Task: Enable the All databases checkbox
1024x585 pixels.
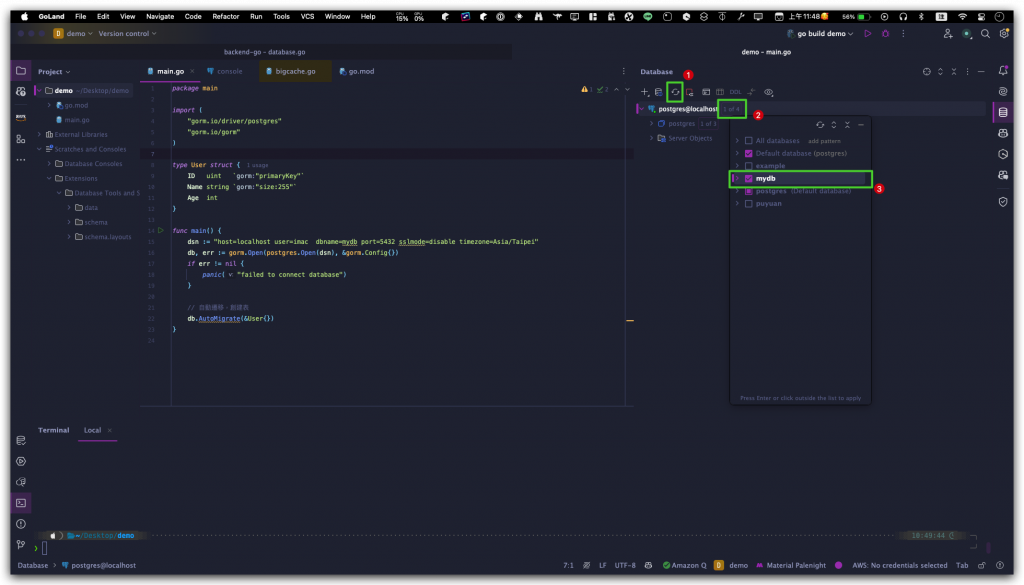Action: 748,141
